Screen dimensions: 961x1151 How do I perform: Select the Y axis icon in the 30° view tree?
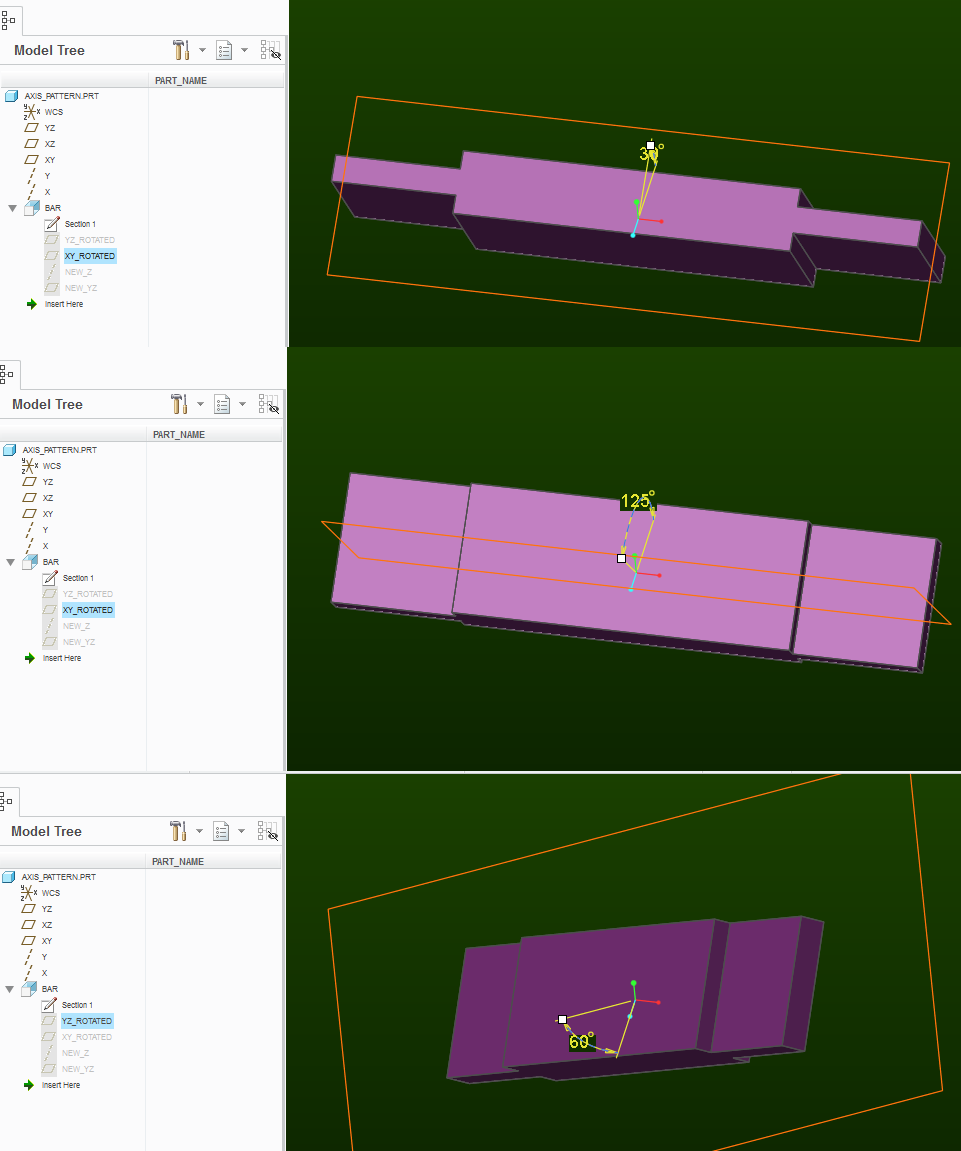tap(31, 176)
